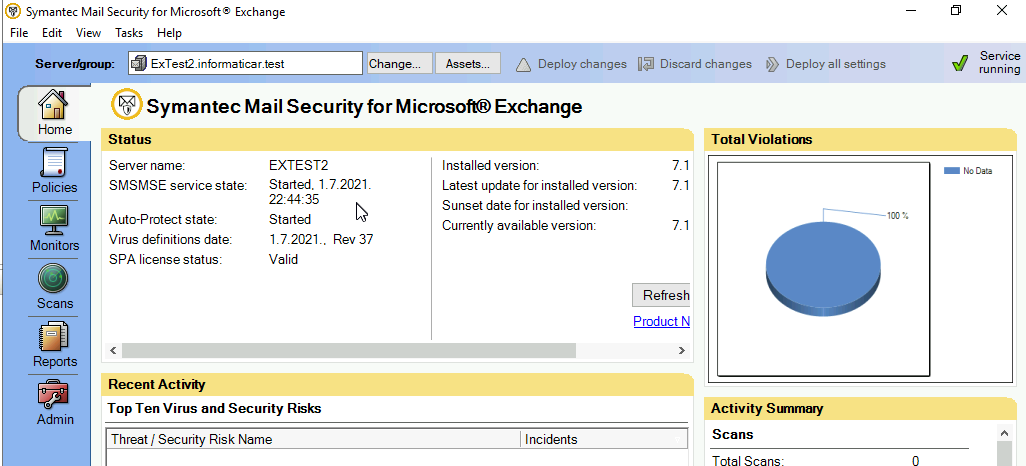Open the Scans radar icon
Viewport: 1026px width, 466px height.
tap(54, 279)
